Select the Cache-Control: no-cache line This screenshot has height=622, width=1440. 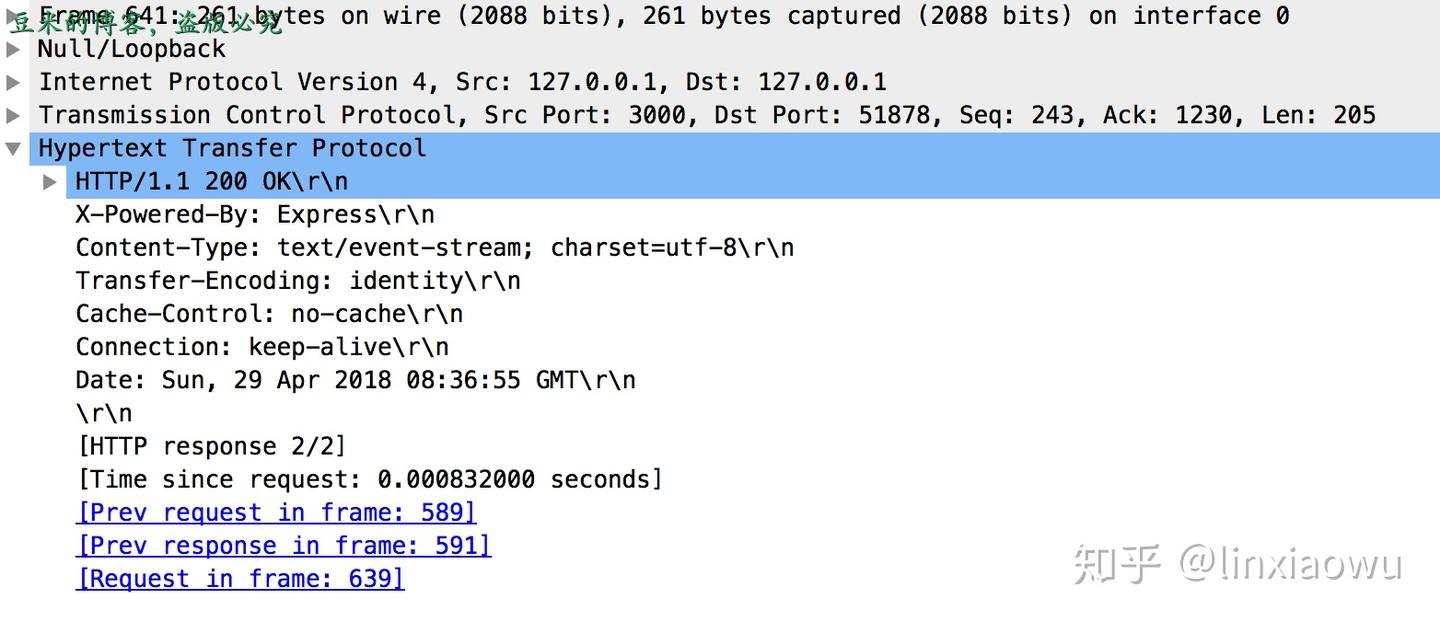tap(269, 314)
